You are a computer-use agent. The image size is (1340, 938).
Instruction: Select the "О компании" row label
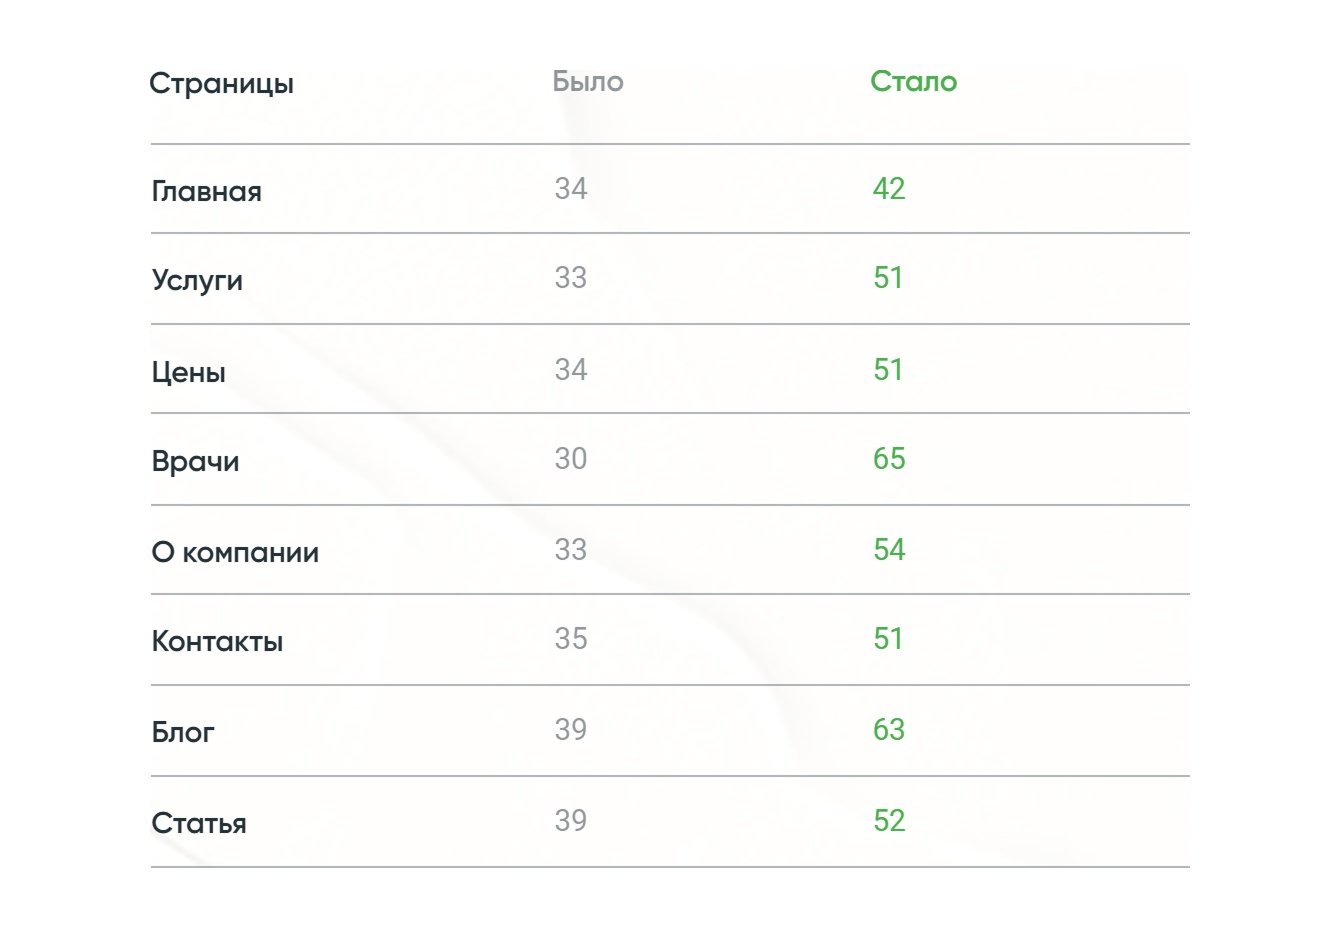tap(235, 552)
